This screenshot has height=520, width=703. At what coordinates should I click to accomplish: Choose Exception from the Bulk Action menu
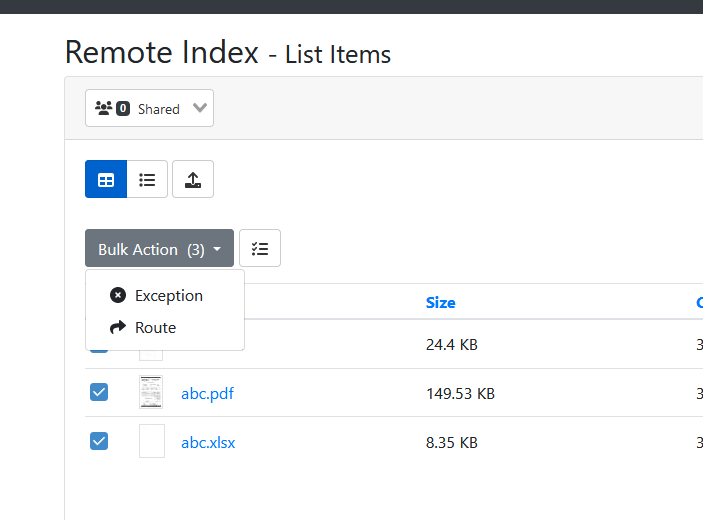point(168,295)
